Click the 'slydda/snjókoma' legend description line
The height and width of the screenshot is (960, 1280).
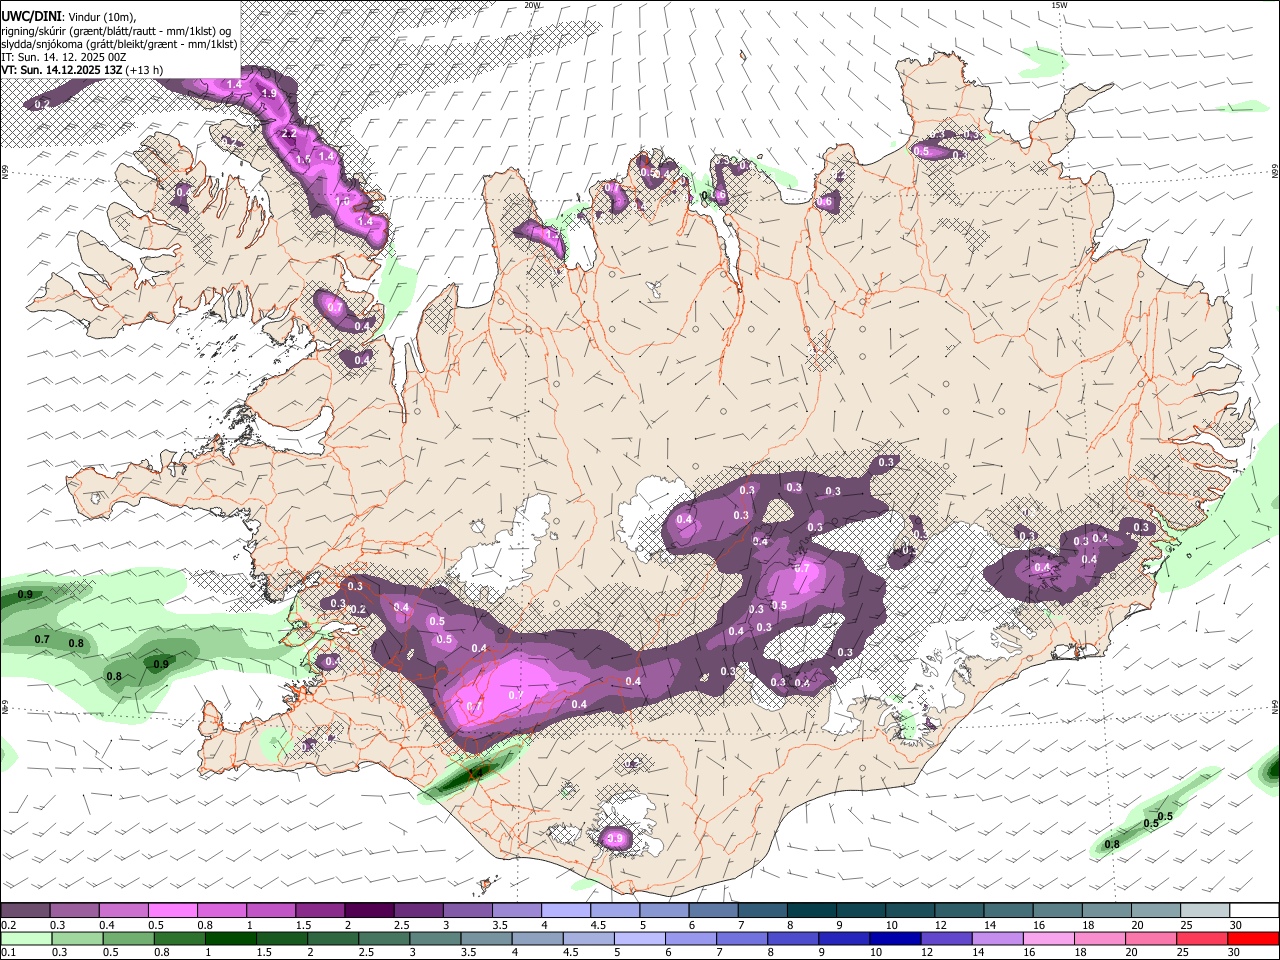click(x=119, y=44)
